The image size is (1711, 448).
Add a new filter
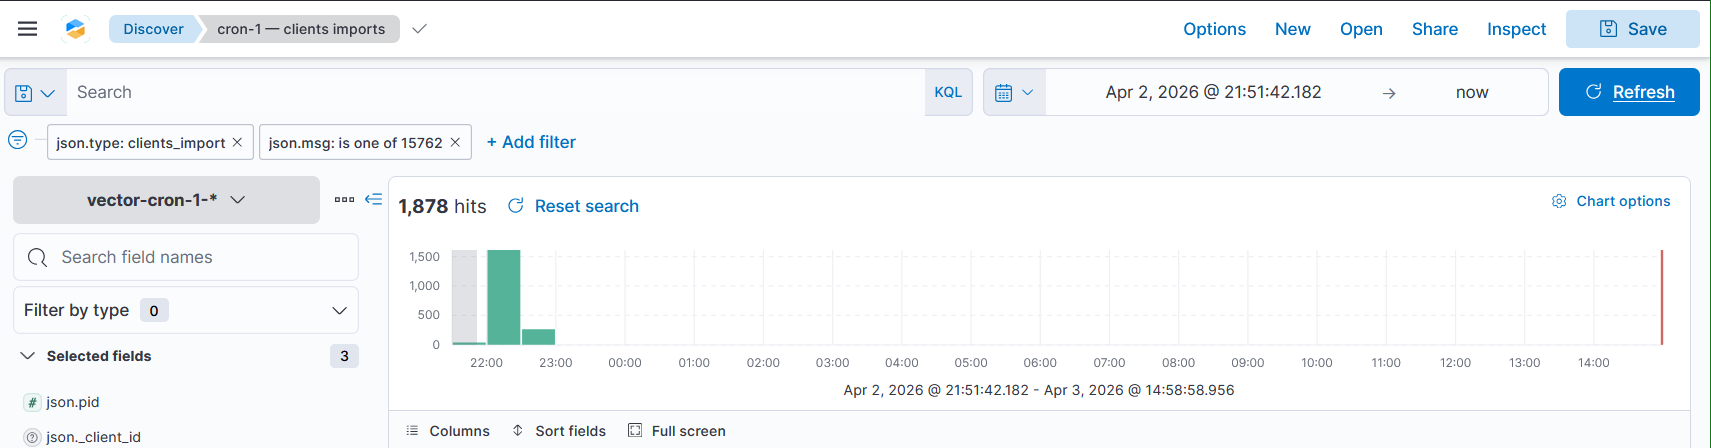coord(531,142)
